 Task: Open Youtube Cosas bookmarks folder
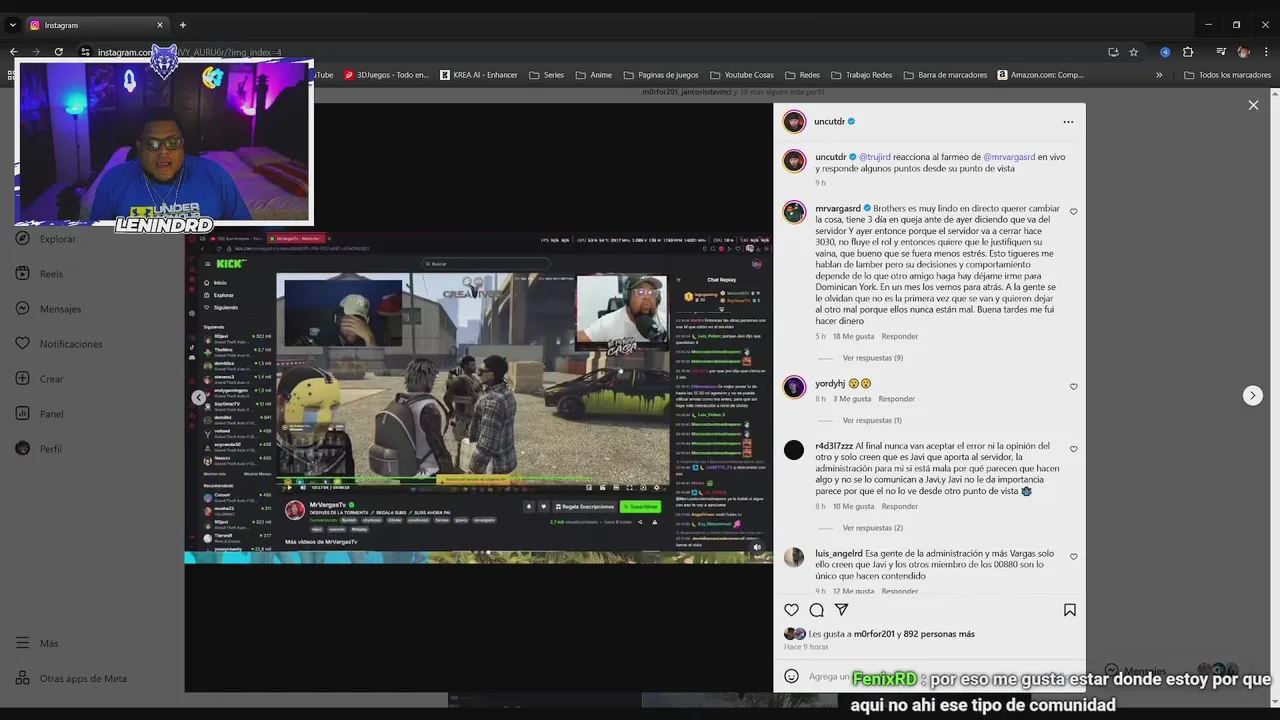tap(741, 75)
